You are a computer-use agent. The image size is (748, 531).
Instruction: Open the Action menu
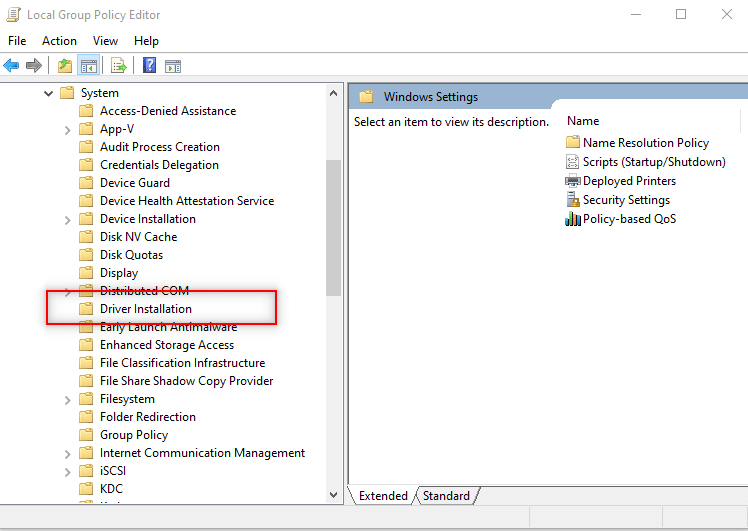[x=59, y=41]
